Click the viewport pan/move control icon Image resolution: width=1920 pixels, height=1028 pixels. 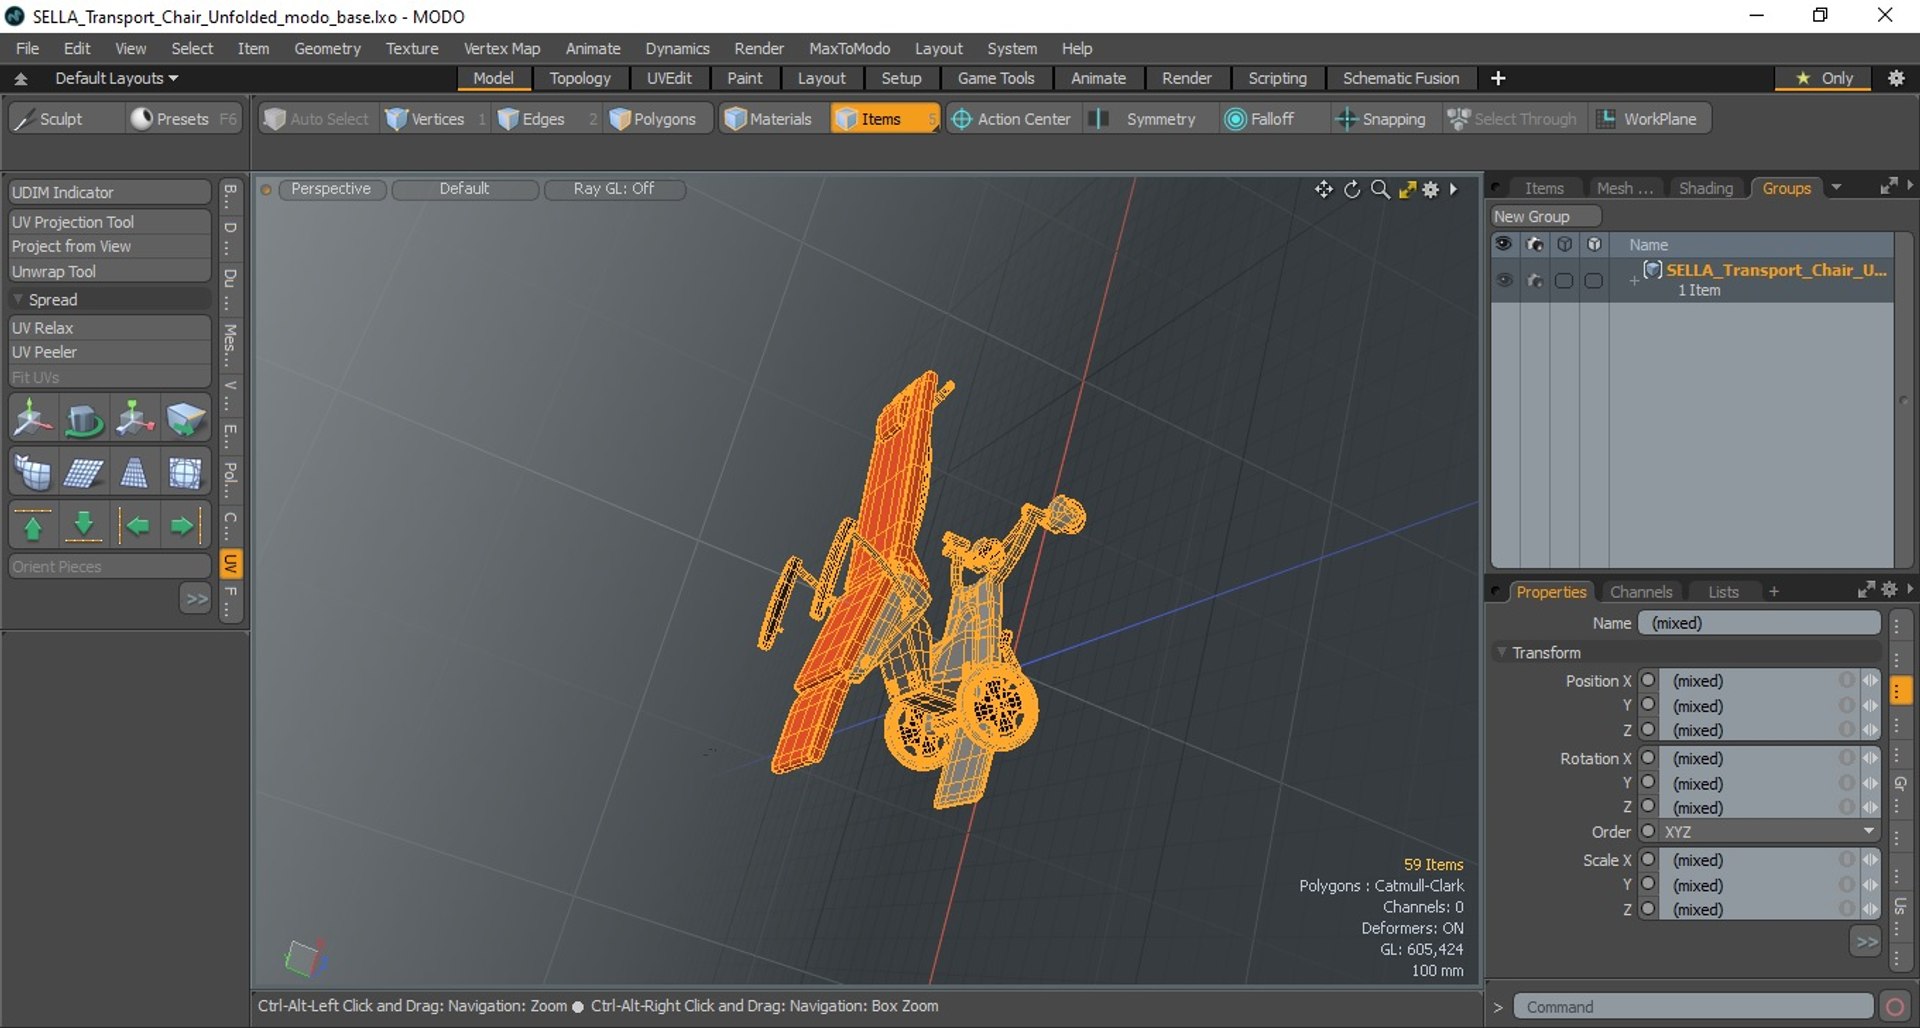click(x=1324, y=189)
